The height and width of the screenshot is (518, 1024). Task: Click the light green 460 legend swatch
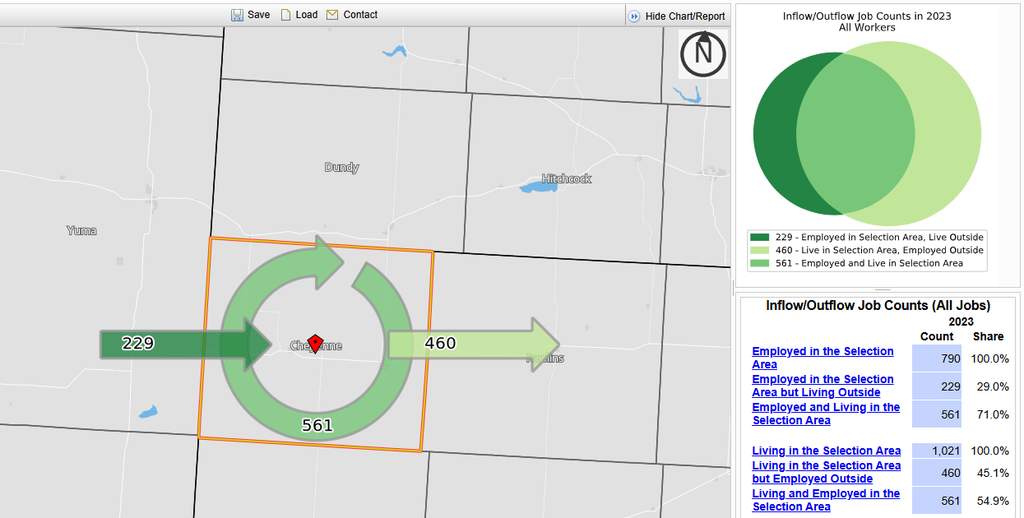tap(760, 250)
